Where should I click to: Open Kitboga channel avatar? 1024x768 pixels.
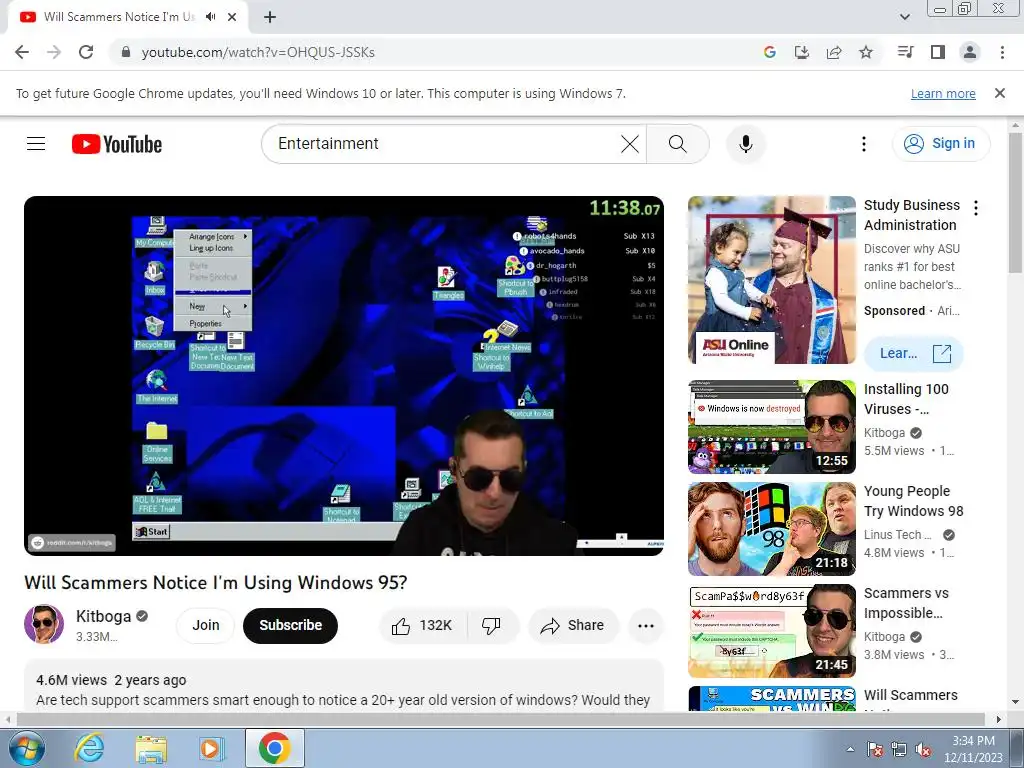[x=44, y=624]
